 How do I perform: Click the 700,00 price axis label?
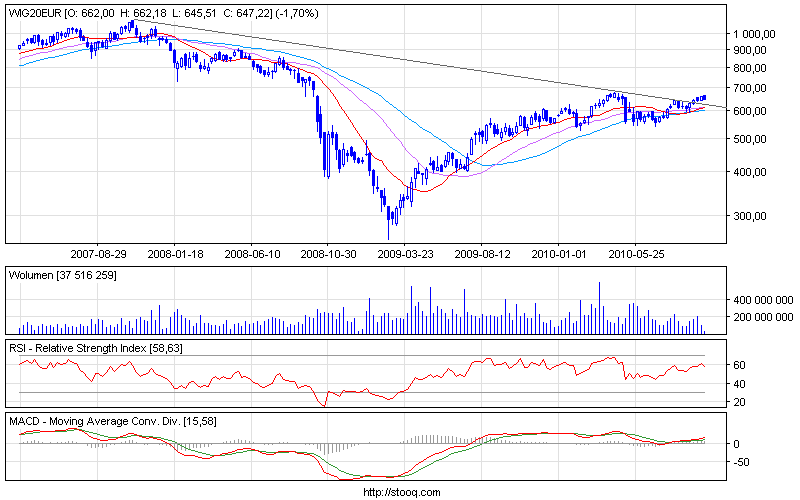750,88
